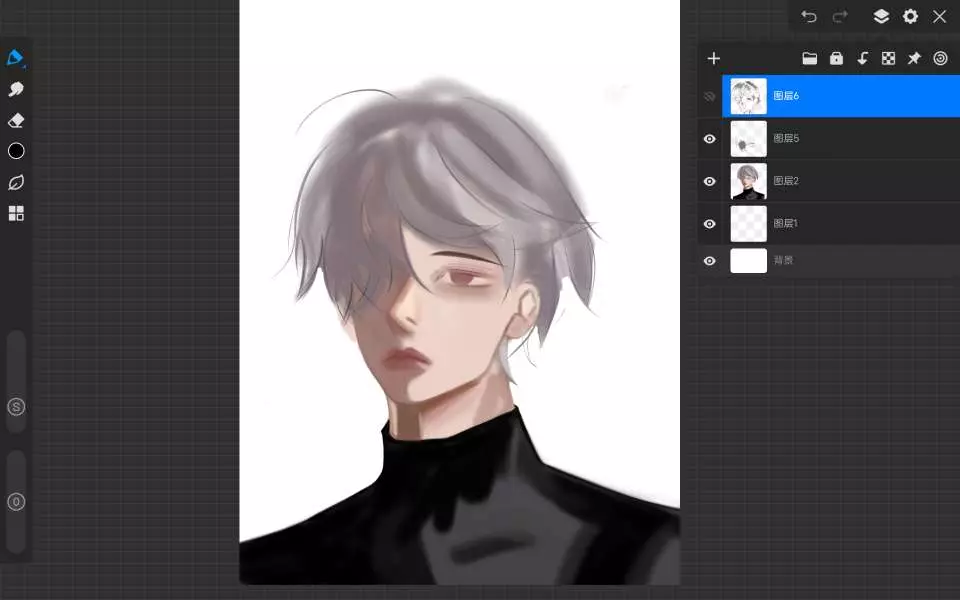Toggle alpha lock checkerboard icon
Screen dimensions: 960x600
point(888,58)
